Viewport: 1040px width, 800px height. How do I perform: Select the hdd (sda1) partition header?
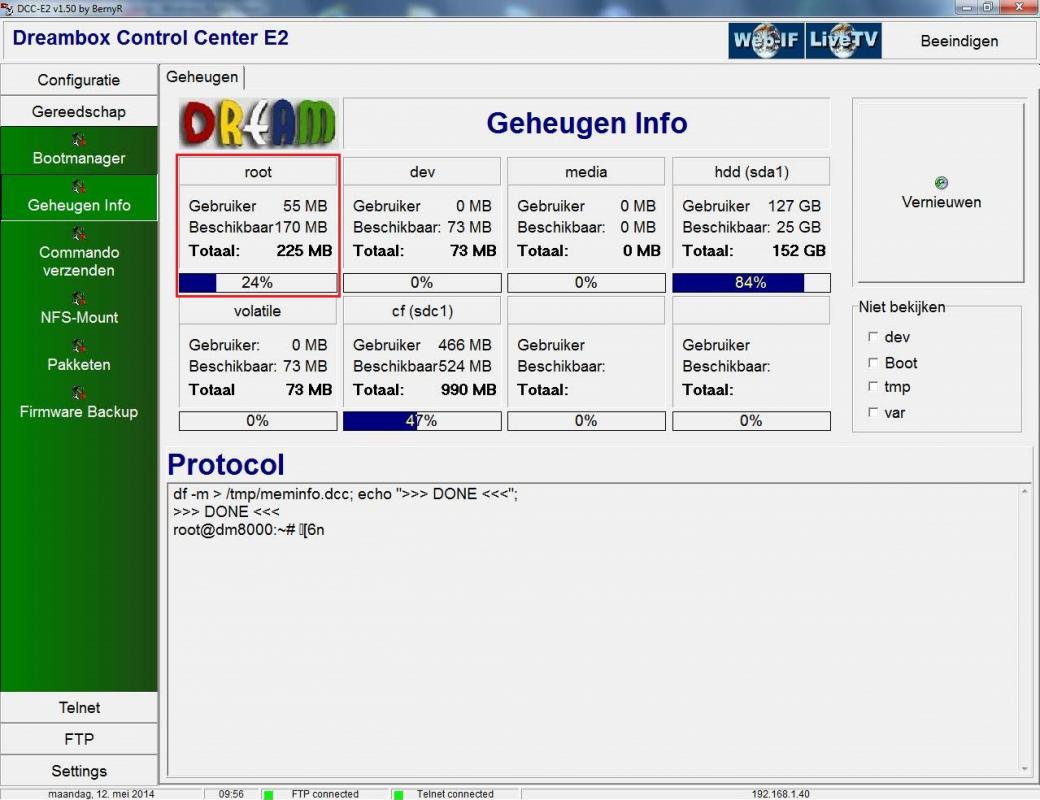tap(751, 172)
